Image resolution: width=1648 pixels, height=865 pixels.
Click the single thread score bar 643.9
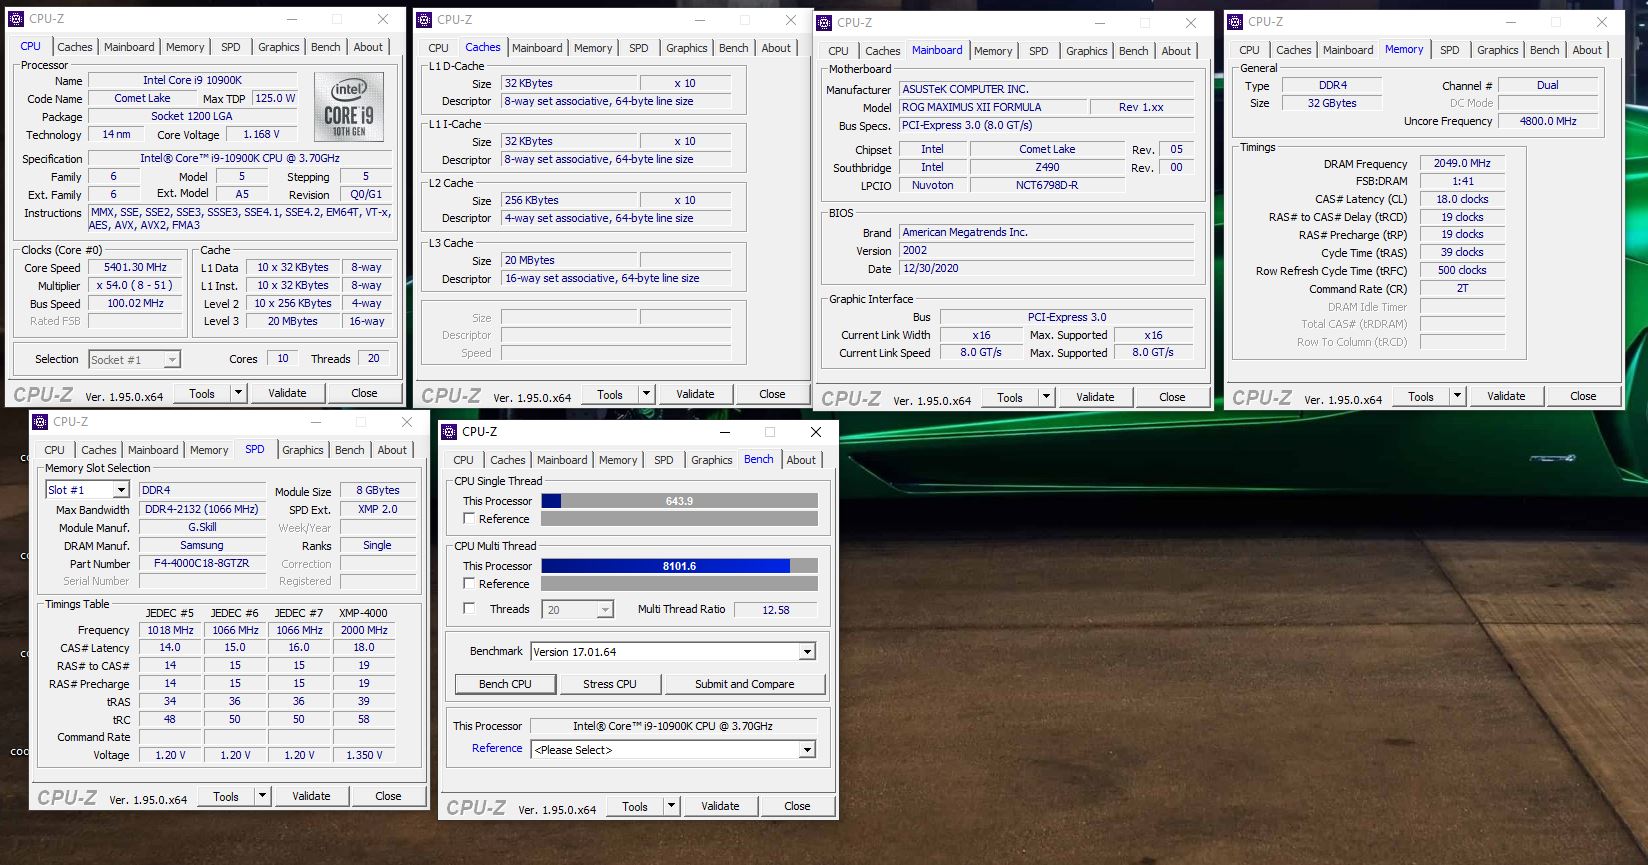click(679, 501)
